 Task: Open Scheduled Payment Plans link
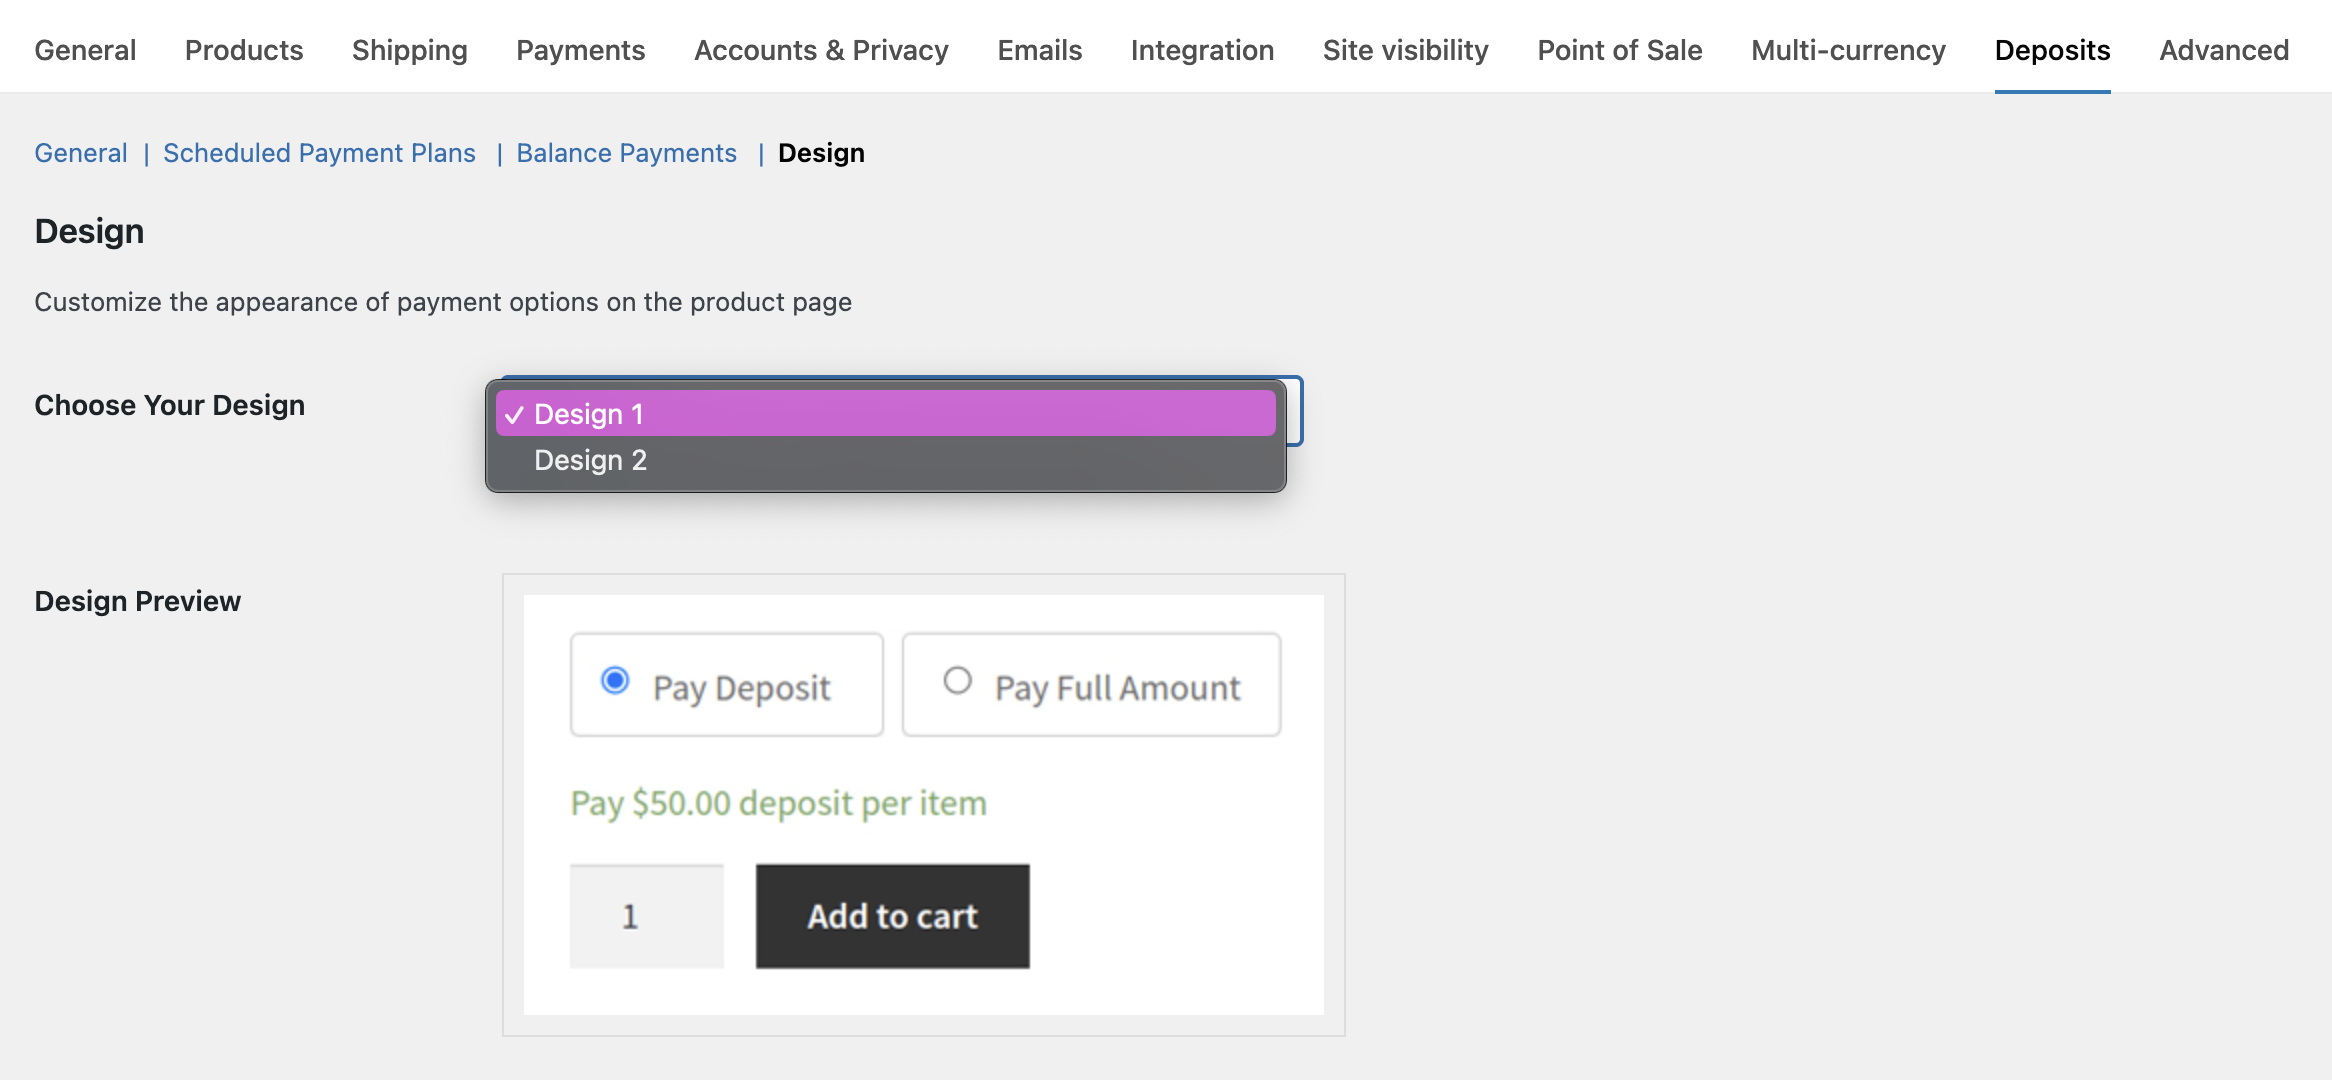[319, 153]
